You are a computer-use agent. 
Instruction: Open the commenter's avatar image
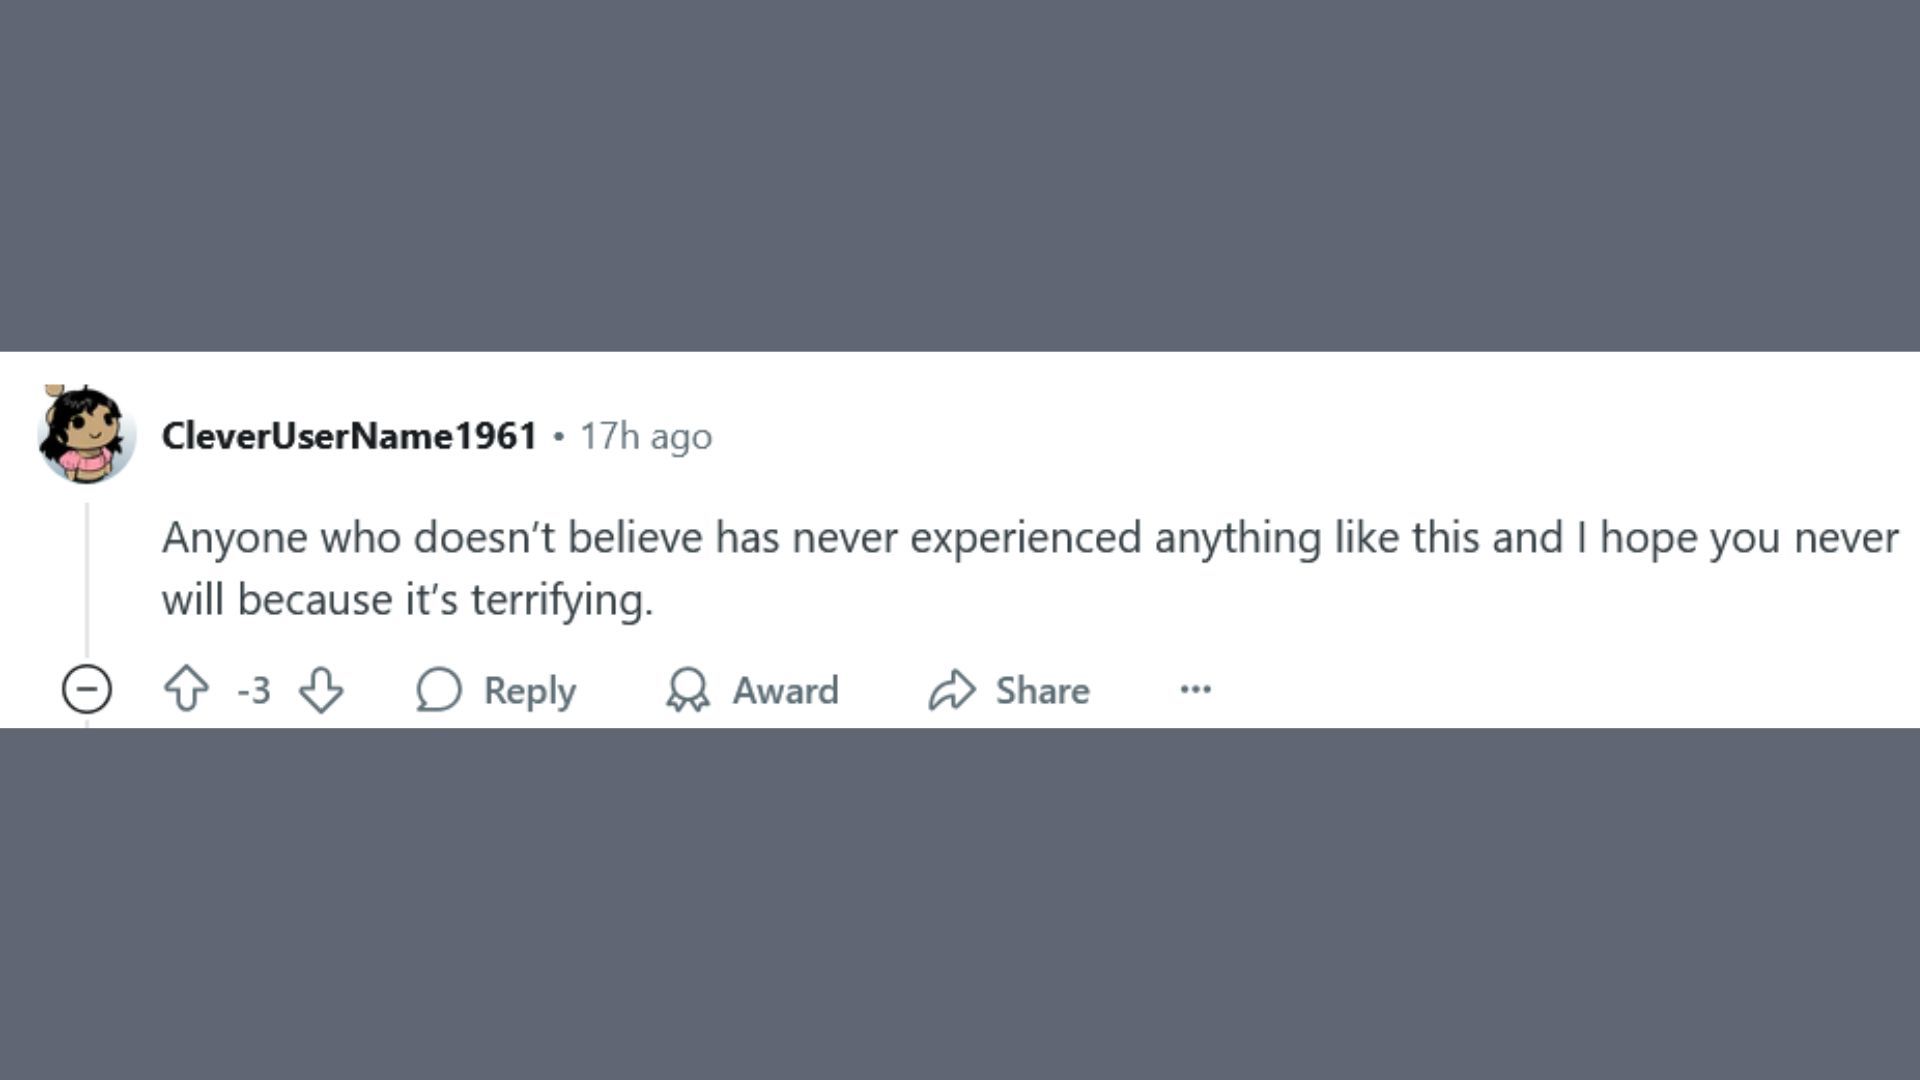pos(86,435)
